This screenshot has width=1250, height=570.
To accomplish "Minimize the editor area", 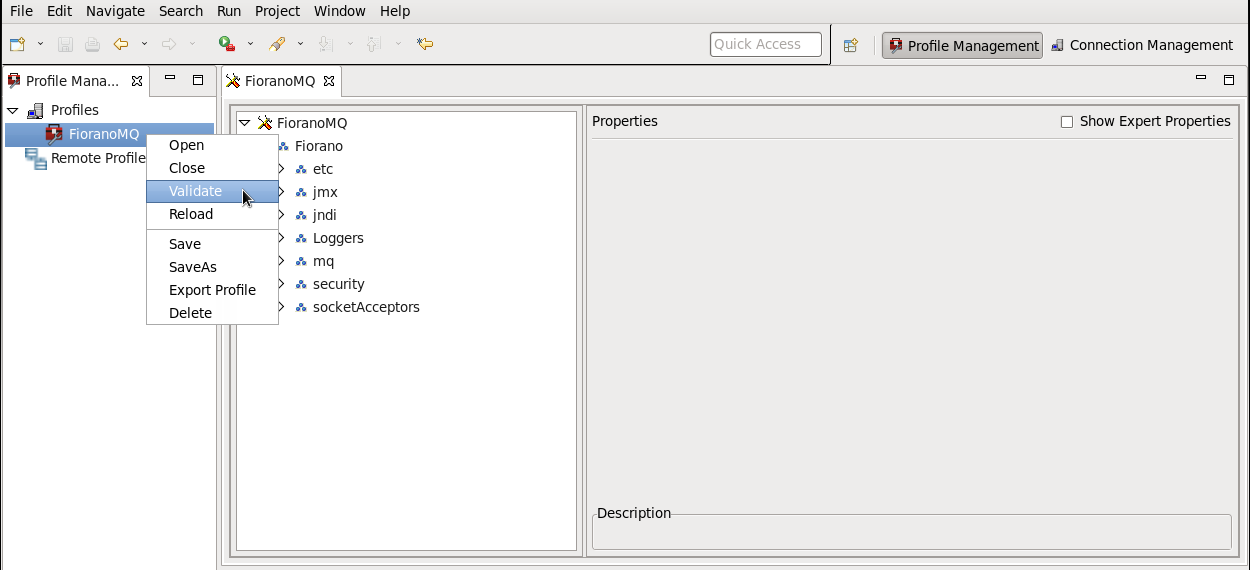I will pyautogui.click(x=1201, y=79).
